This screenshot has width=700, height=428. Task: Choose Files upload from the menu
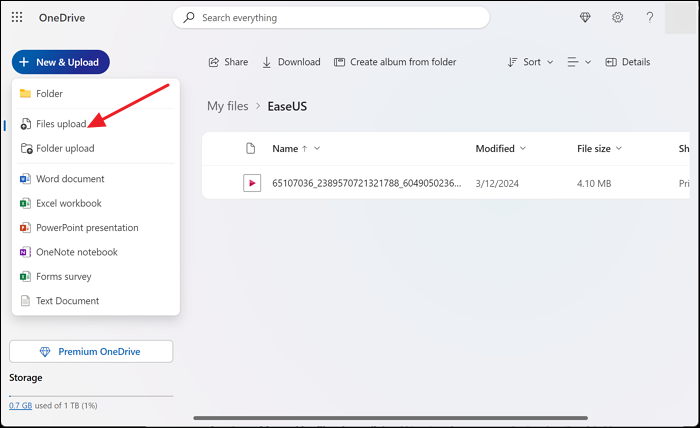[61, 124]
